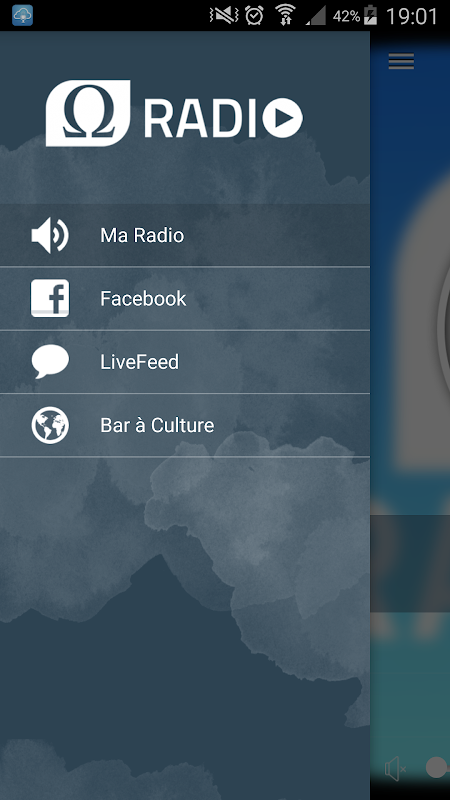Image resolution: width=450 pixels, height=800 pixels.
Task: Tap the RADIO logo text
Action: point(200,118)
